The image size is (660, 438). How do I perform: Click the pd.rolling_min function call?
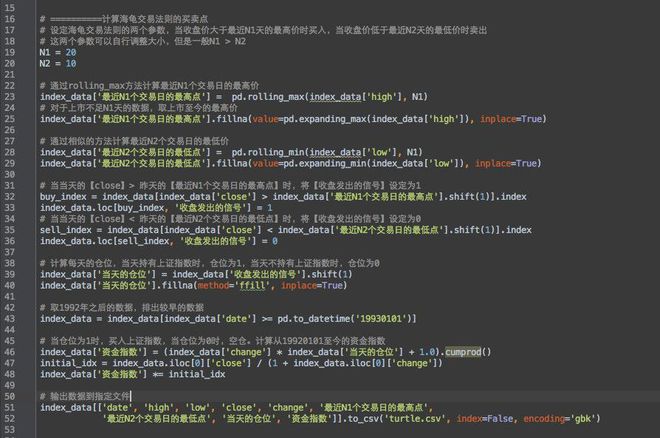(268, 152)
